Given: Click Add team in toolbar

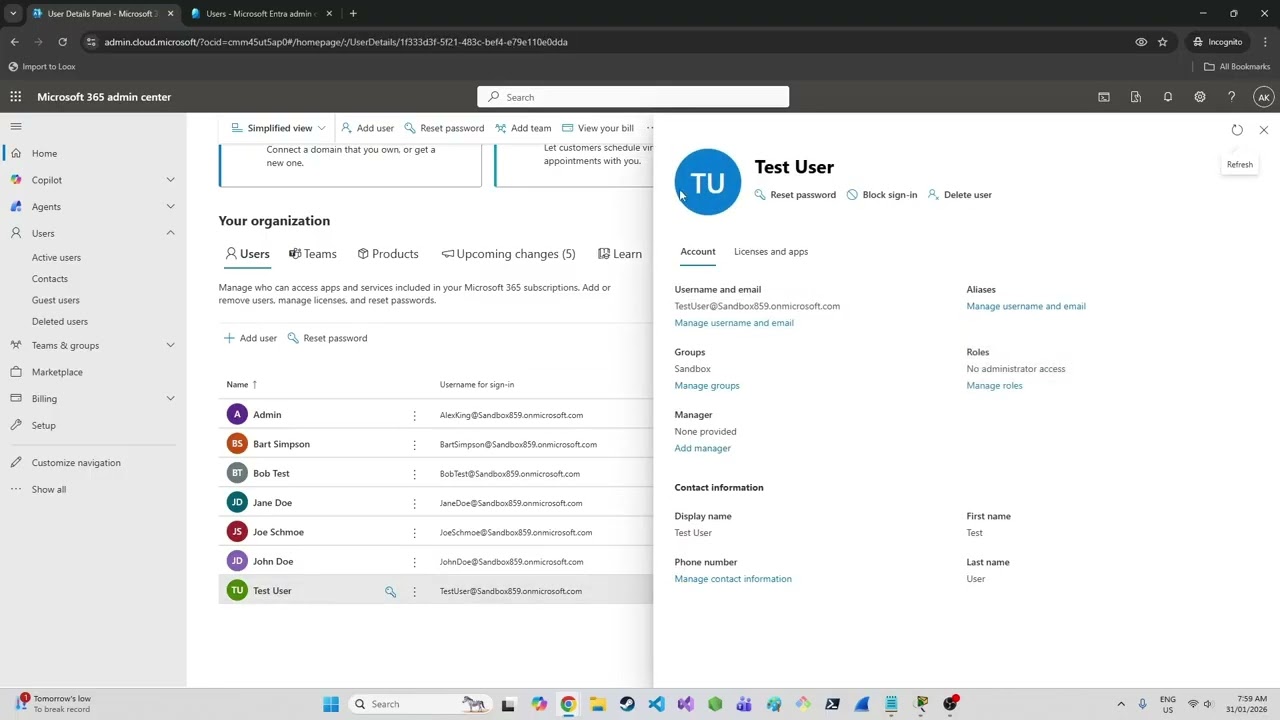Looking at the screenshot, I should 523,128.
